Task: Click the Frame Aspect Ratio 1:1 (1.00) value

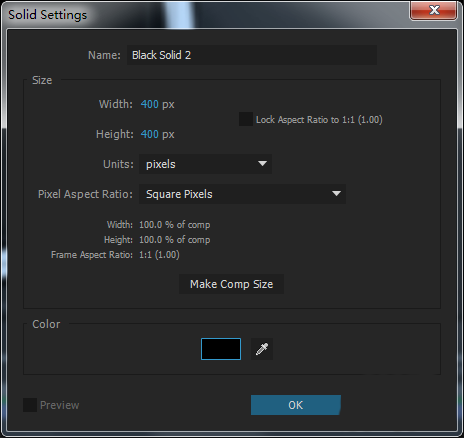Action: click(x=159, y=255)
